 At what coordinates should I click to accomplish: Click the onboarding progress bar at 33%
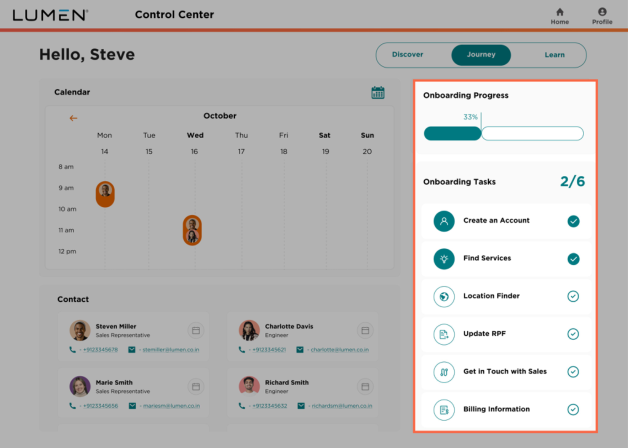[x=503, y=133]
